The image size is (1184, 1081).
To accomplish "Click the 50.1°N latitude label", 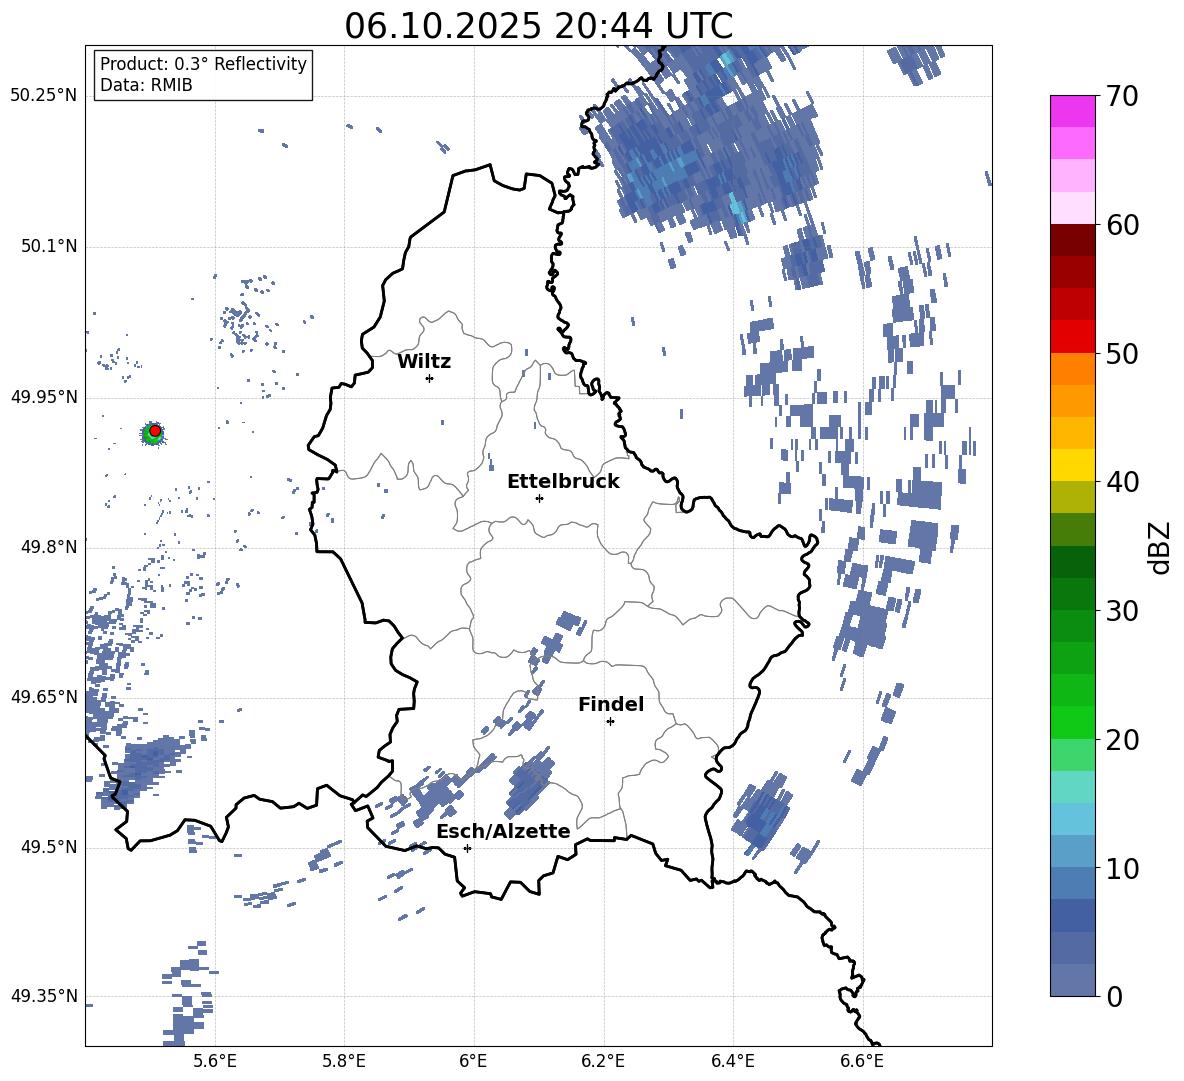I will click(x=50, y=247).
